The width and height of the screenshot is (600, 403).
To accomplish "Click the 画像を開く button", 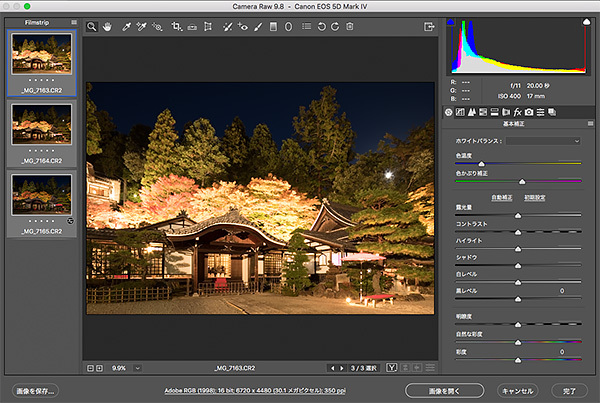I will [x=444, y=391].
